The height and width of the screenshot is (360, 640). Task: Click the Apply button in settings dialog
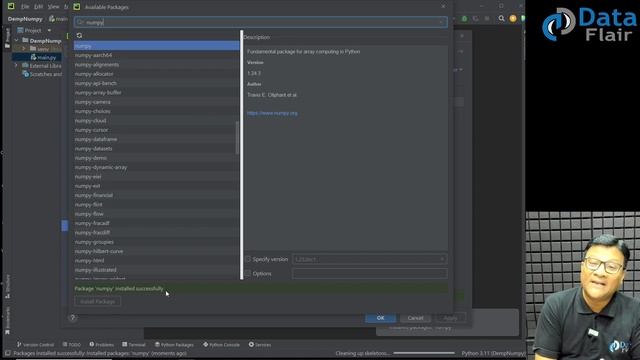[x=450, y=318]
